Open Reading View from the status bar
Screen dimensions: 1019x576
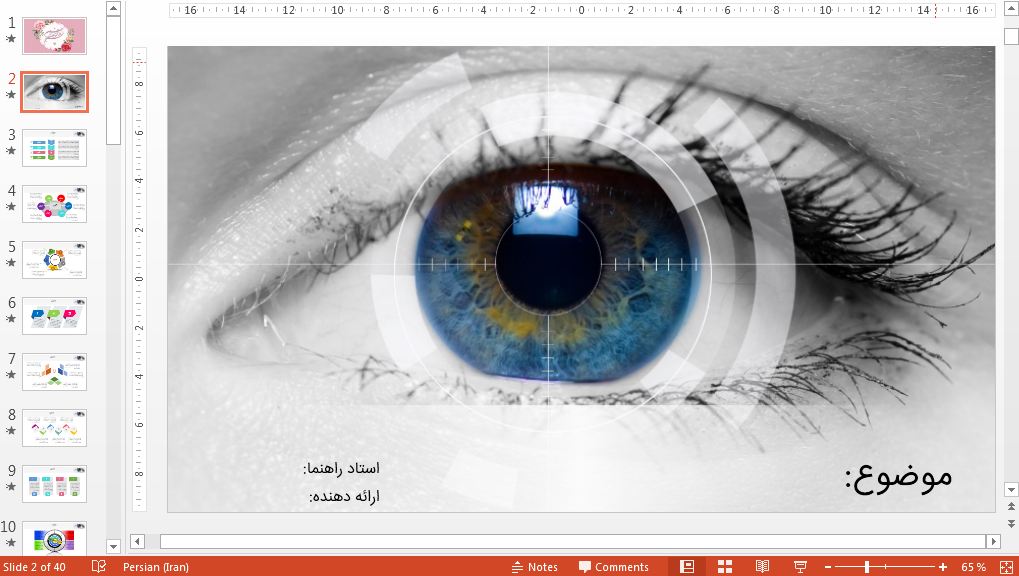(761, 566)
